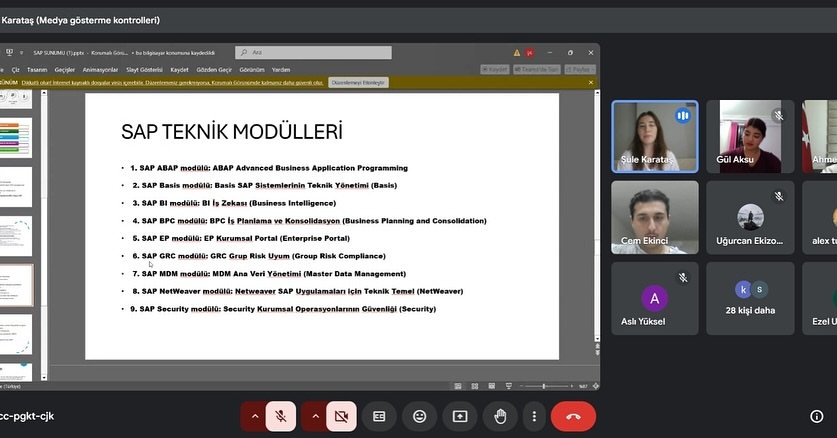Viewport: 837px width, 438px height.
Task: Raise hand in the meeting
Action: click(500, 416)
